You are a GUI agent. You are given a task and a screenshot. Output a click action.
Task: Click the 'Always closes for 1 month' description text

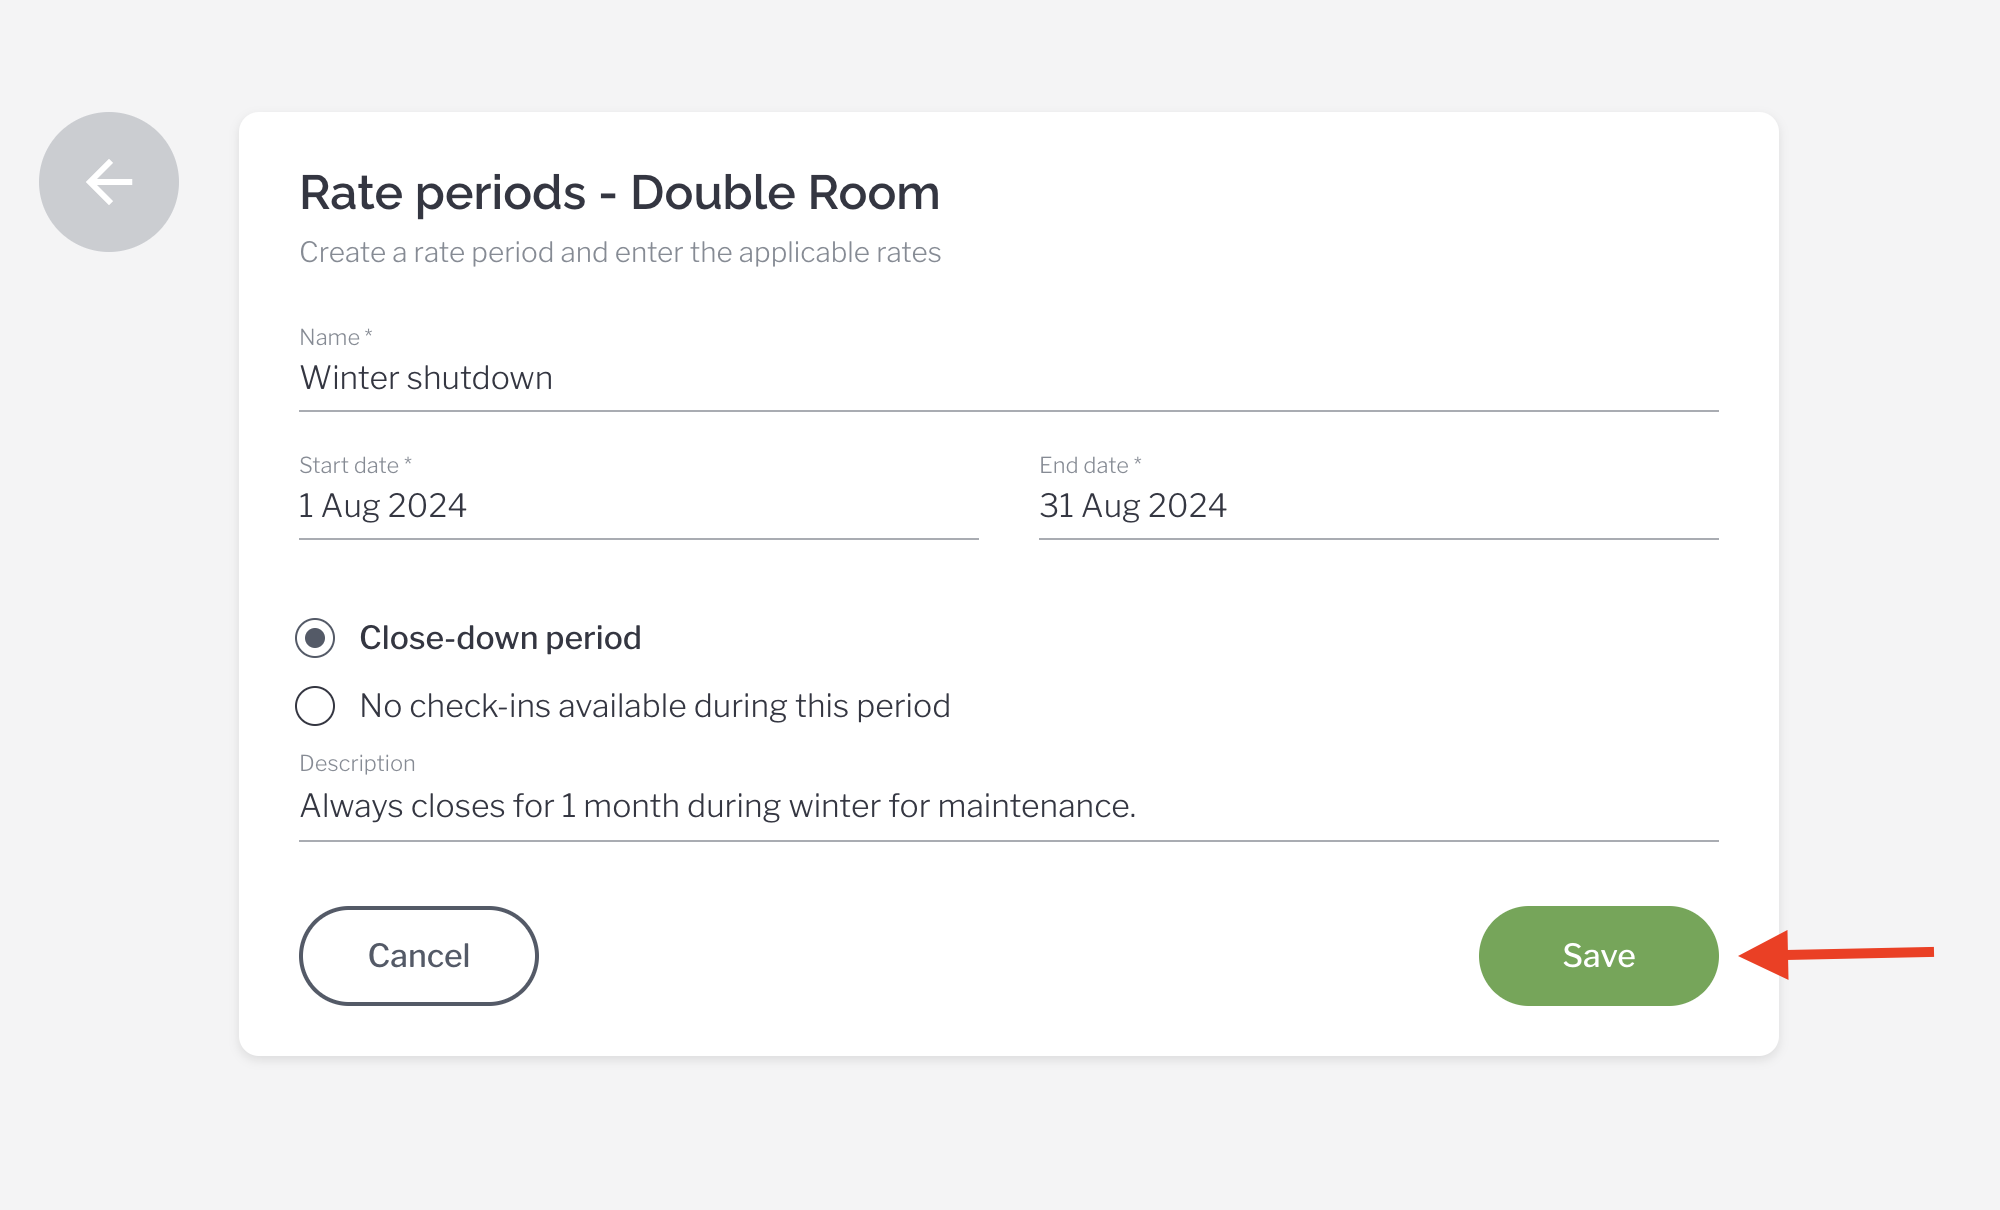point(717,806)
